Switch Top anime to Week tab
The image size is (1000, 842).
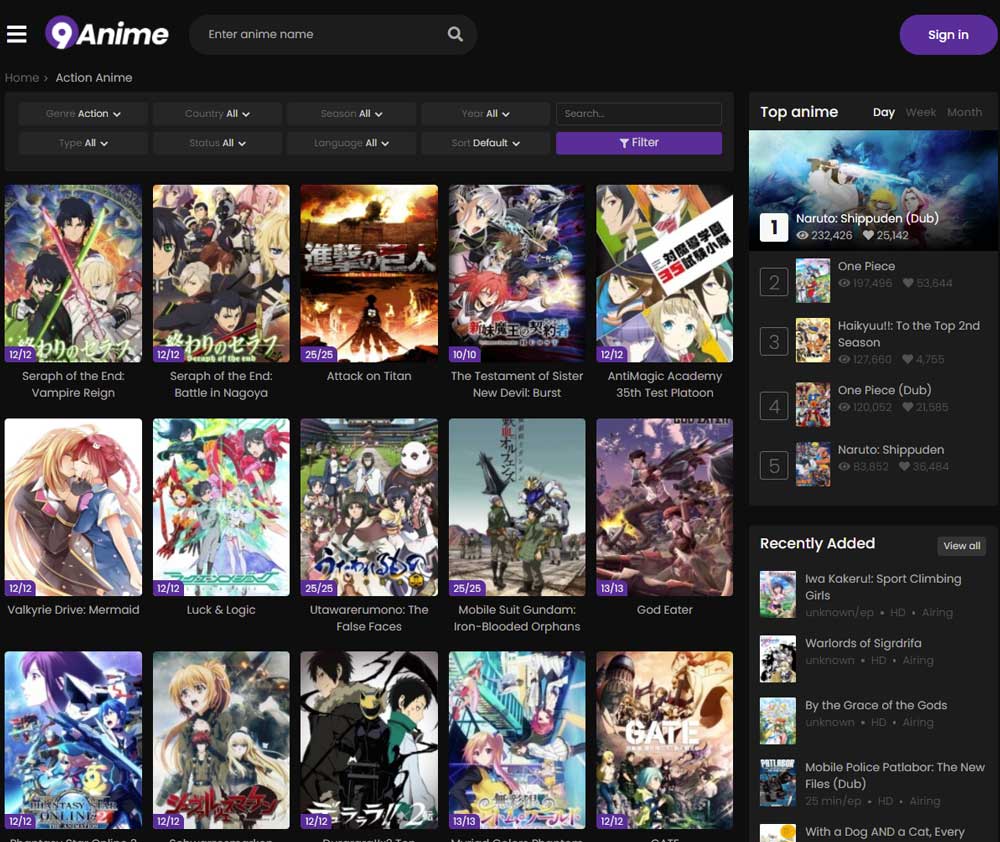pyautogui.click(x=920, y=112)
